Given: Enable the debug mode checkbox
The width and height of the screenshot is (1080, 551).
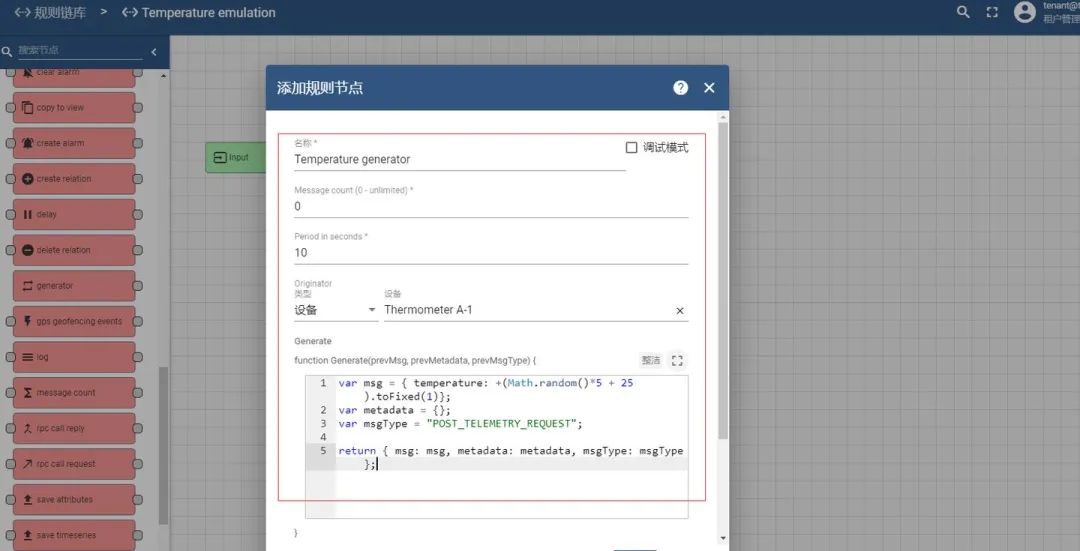Looking at the screenshot, I should tap(631, 147).
